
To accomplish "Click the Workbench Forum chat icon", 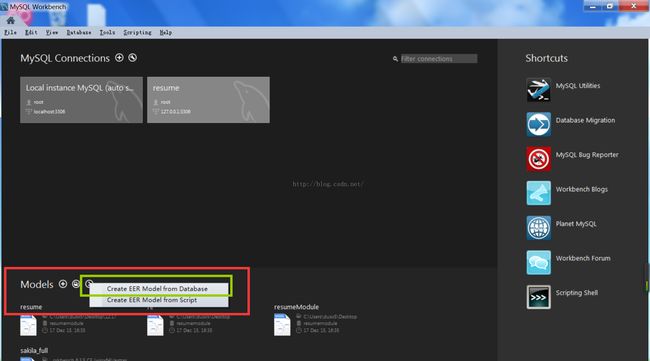I will [538, 262].
